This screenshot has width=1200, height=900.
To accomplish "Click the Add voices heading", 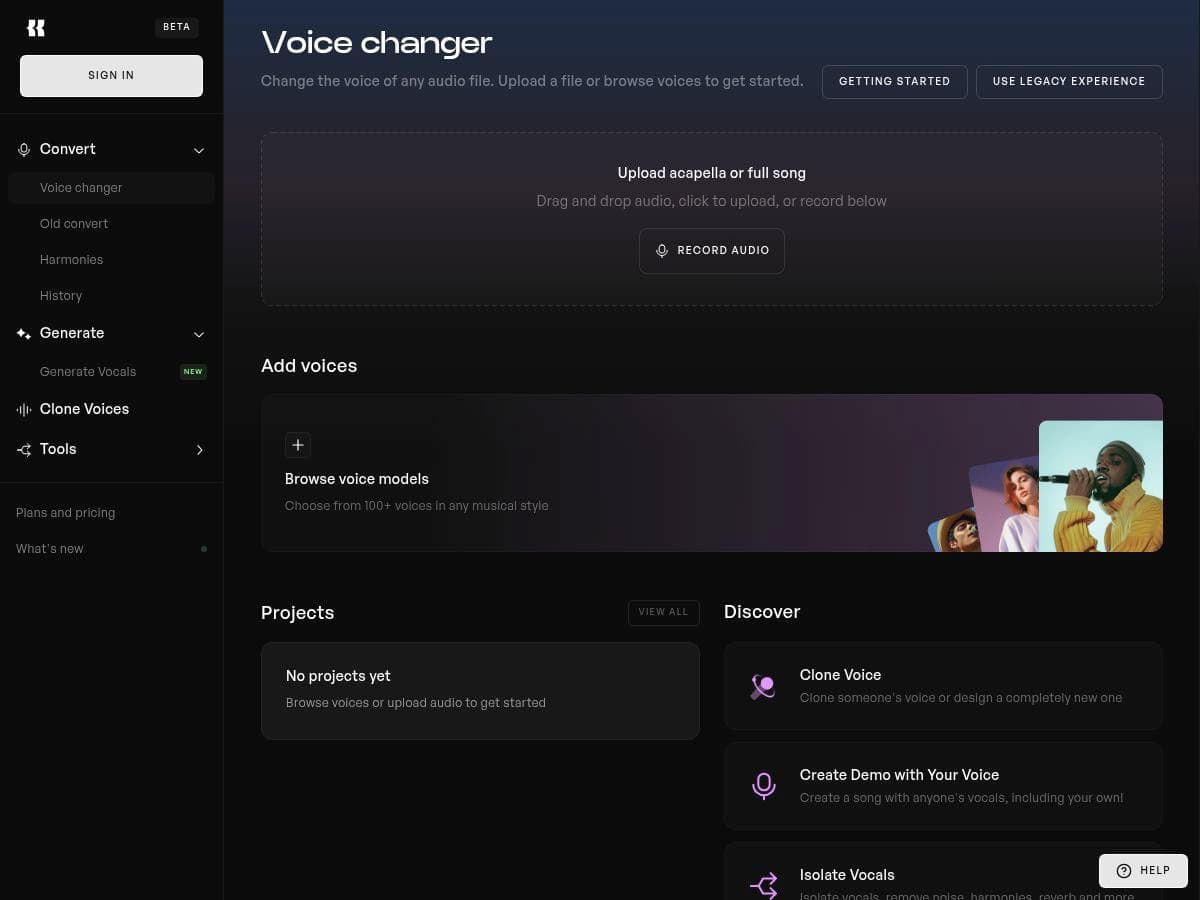I will 309,366.
